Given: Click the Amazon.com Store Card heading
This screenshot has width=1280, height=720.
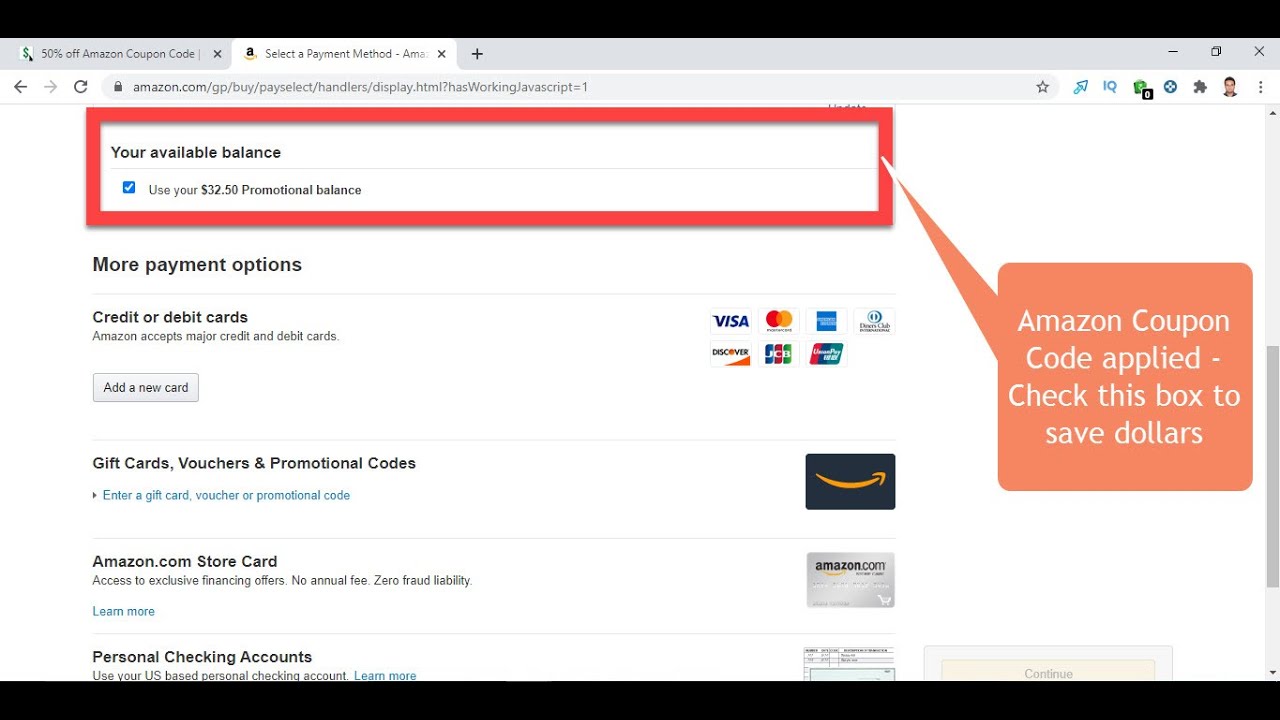Looking at the screenshot, I should point(185,561).
